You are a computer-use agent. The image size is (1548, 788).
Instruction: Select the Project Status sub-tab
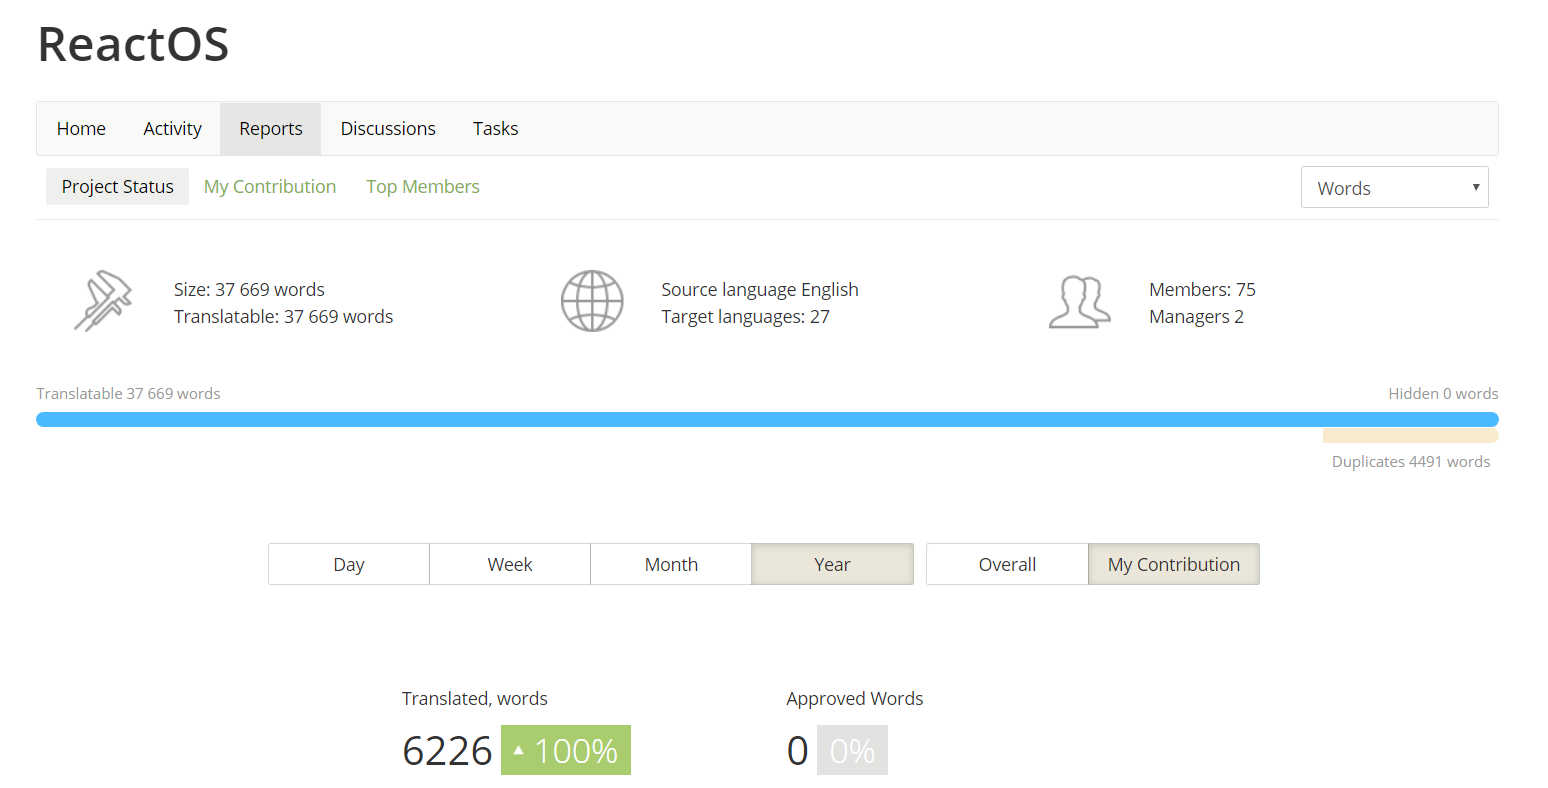tap(117, 186)
